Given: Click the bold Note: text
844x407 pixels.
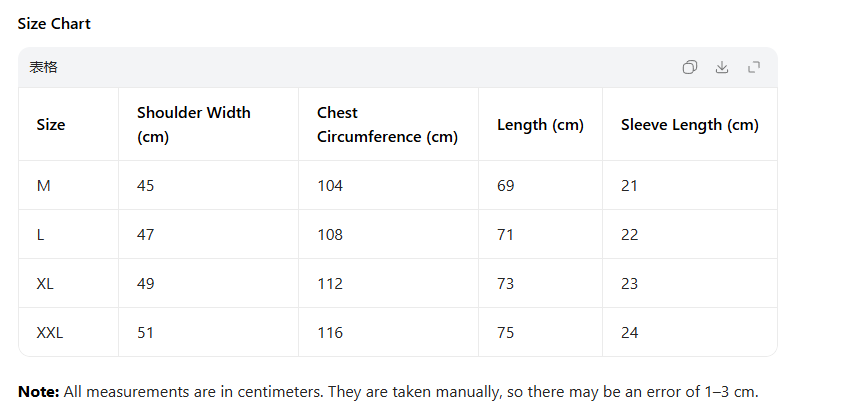Looking at the screenshot, I should [x=38, y=392].
